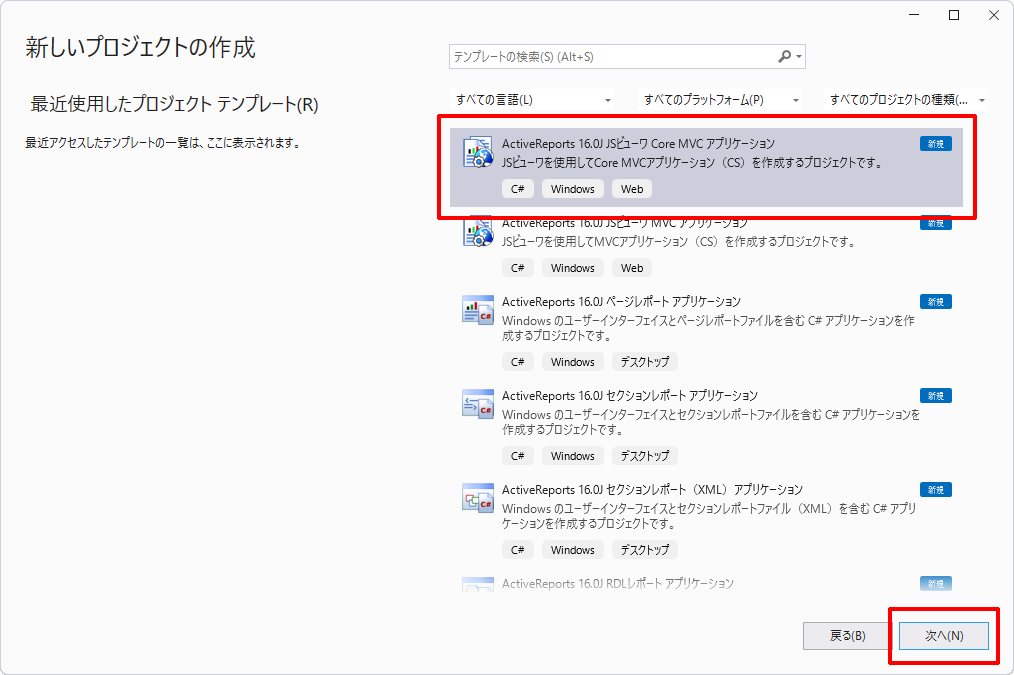This screenshot has width=1014, height=675.
Task: Maximize the new project dialog window
Action: (954, 15)
